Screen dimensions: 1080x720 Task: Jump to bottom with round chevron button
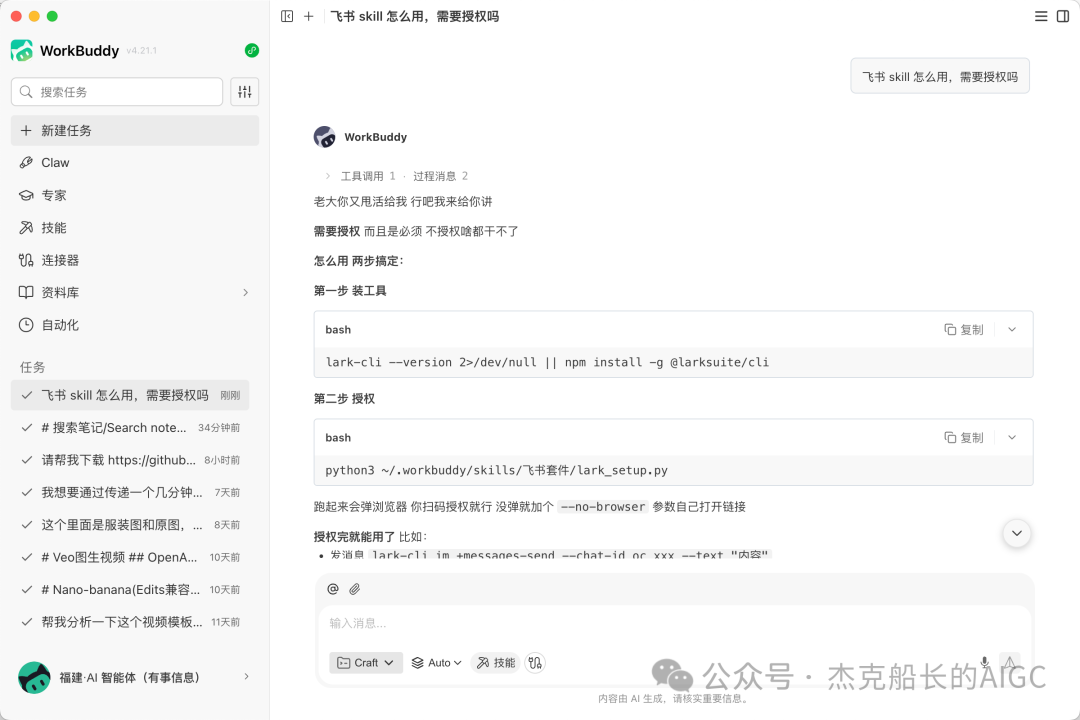[x=1017, y=533]
